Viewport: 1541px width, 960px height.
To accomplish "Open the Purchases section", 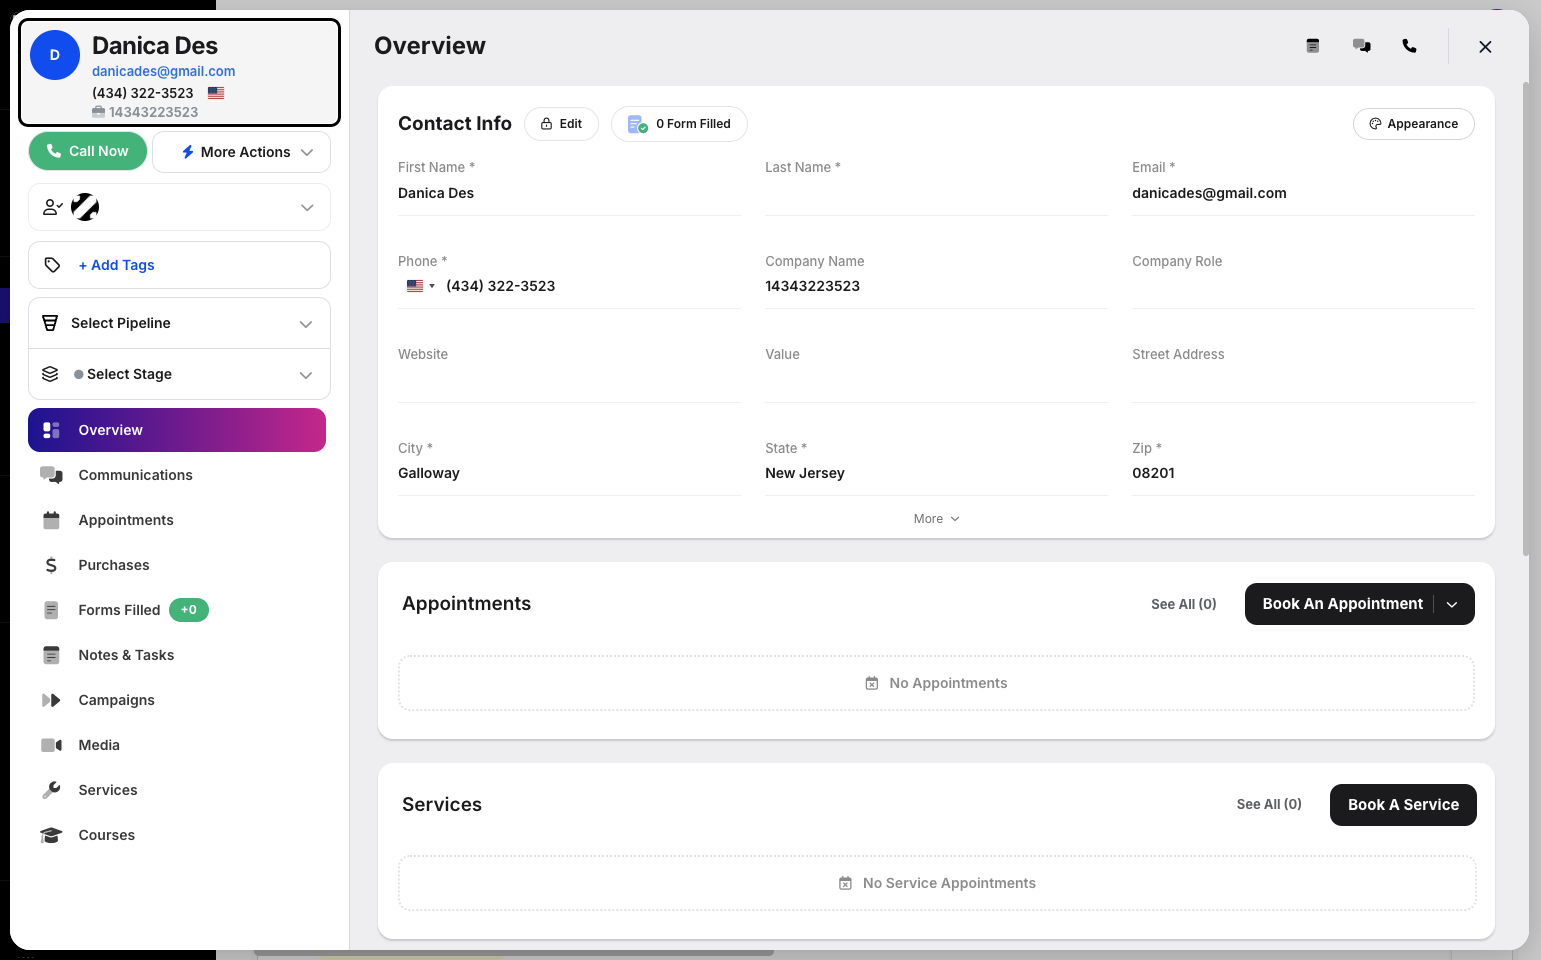I will (114, 565).
